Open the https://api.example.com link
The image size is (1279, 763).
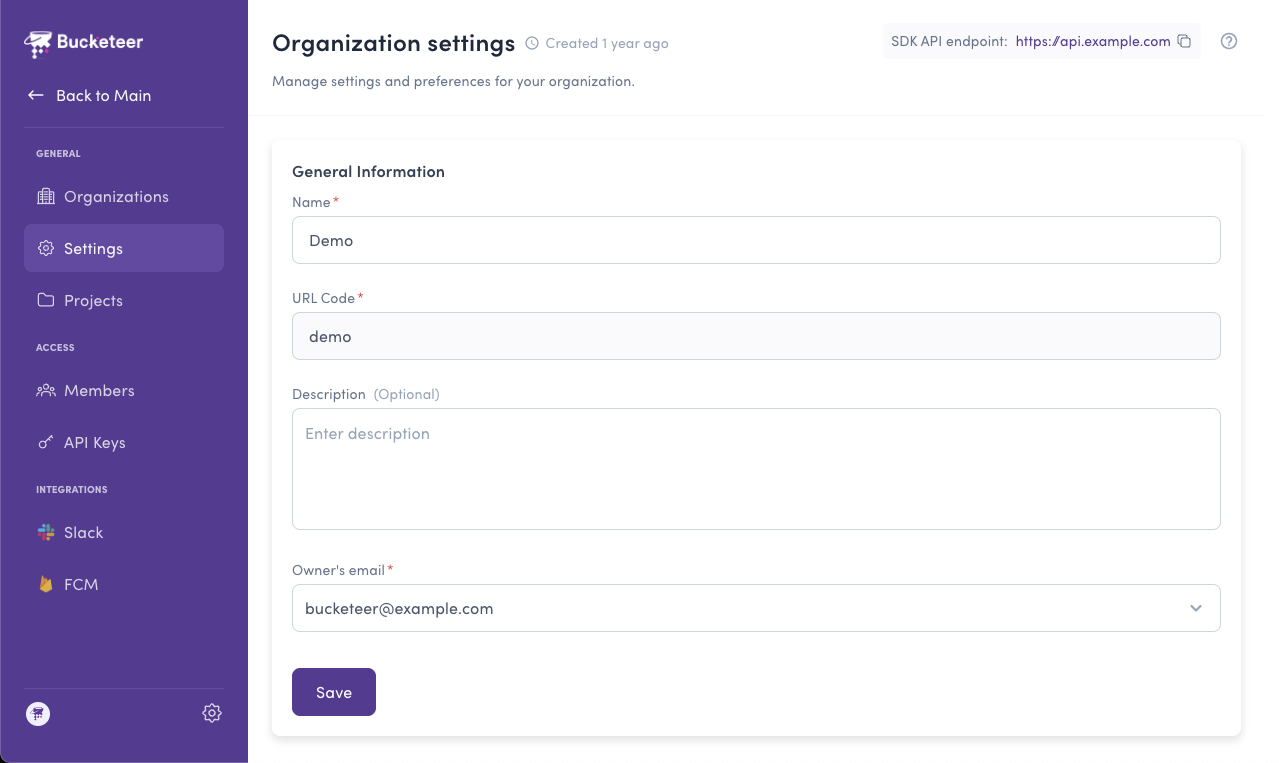click(x=1092, y=41)
